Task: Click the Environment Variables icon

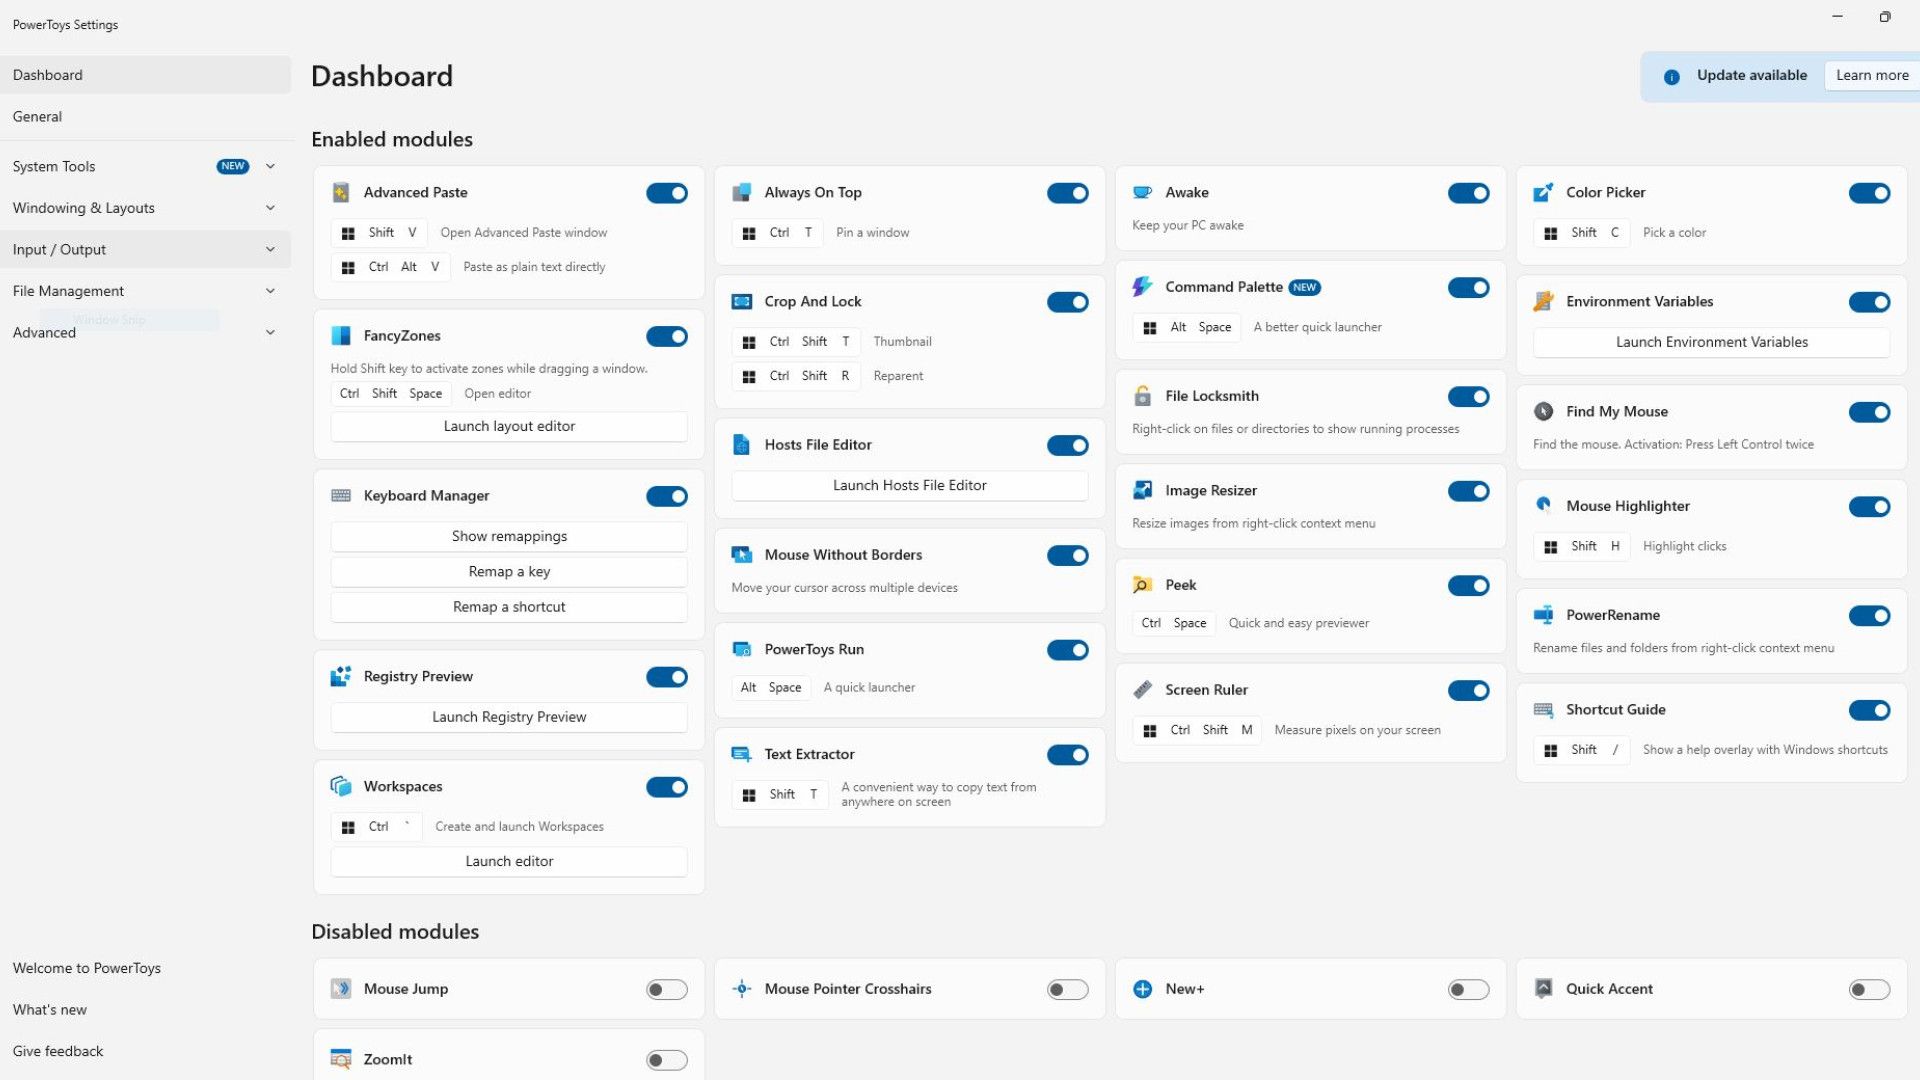Action: click(x=1543, y=301)
